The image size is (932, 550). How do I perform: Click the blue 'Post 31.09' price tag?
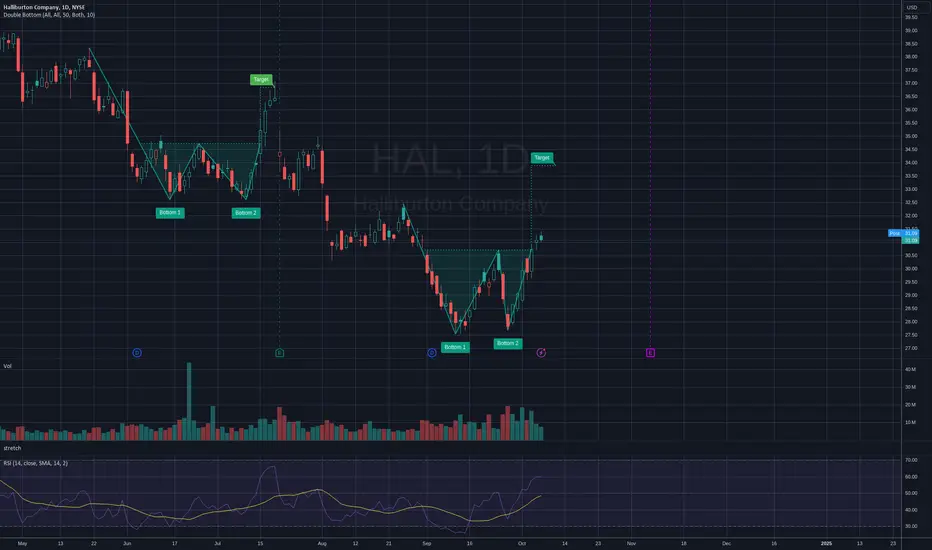tap(903, 233)
